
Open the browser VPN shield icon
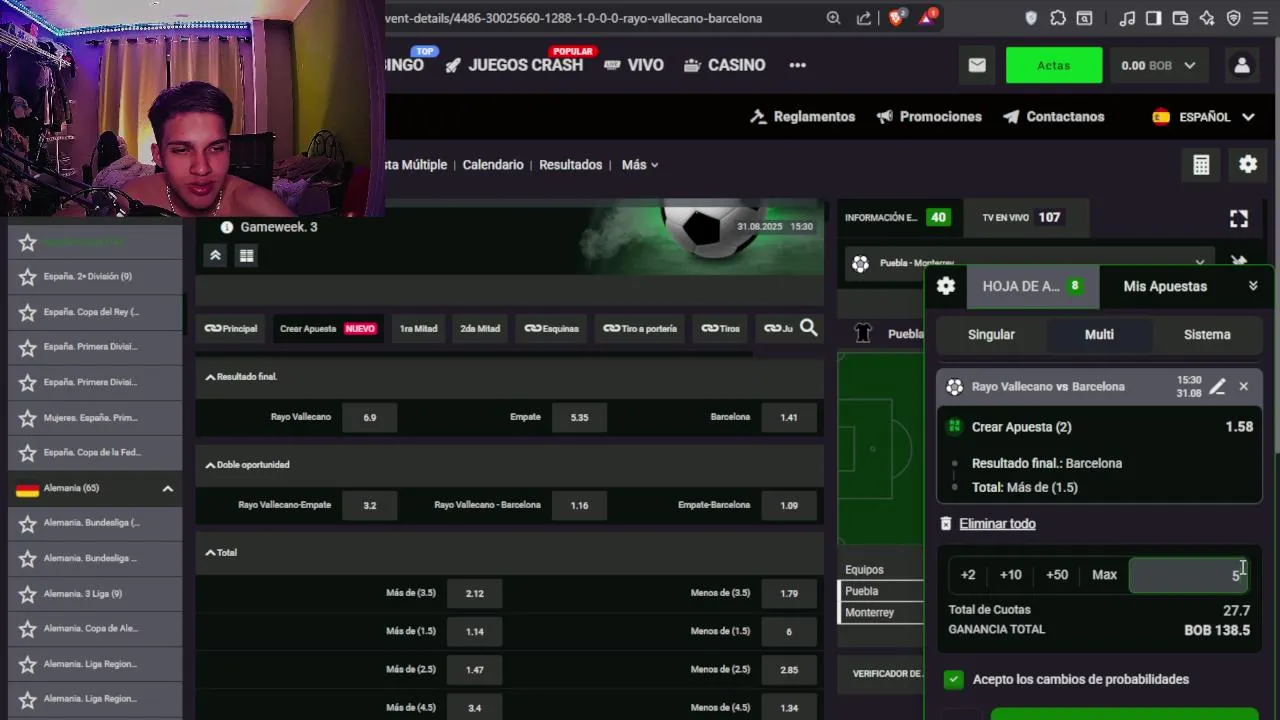(x=1234, y=18)
